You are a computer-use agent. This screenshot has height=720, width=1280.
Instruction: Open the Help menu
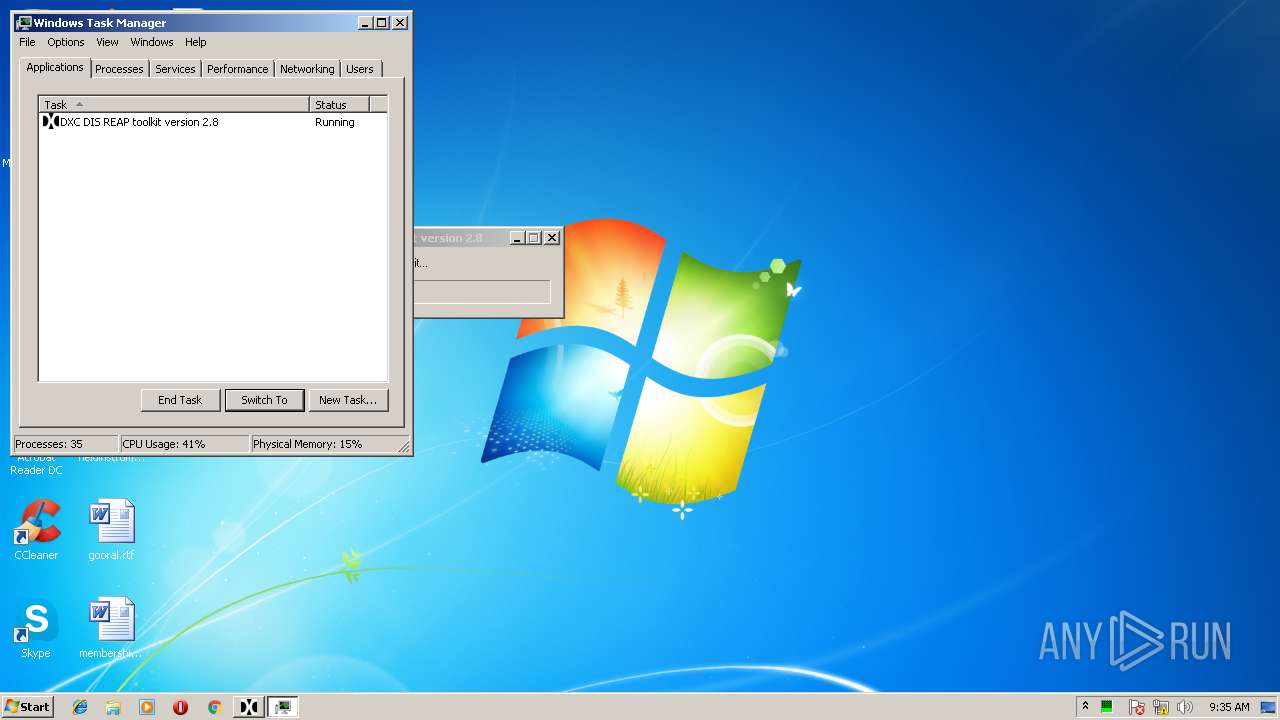click(x=196, y=42)
